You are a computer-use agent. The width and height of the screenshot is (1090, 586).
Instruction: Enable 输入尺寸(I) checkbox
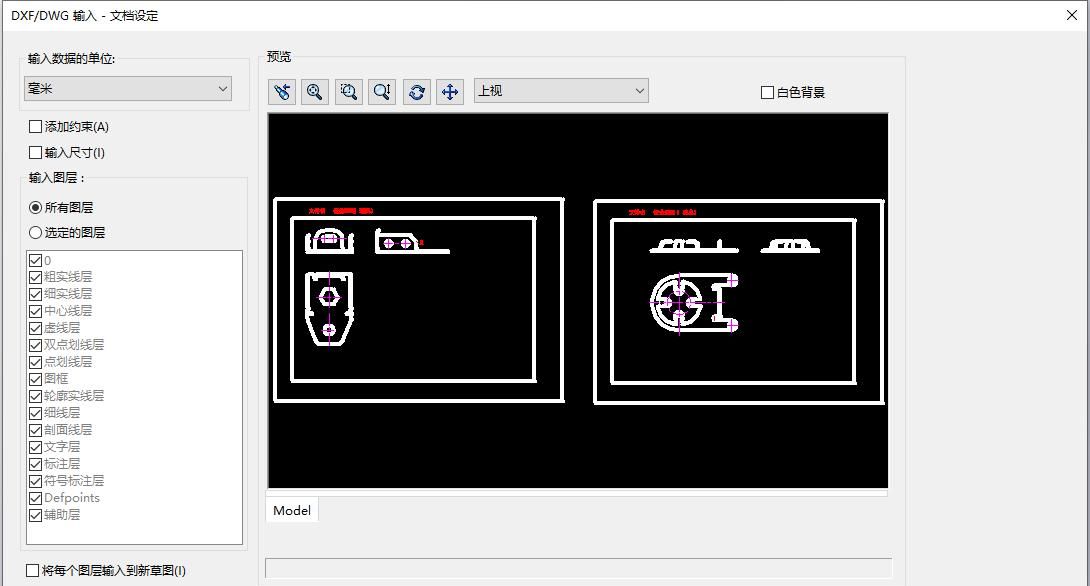35,152
